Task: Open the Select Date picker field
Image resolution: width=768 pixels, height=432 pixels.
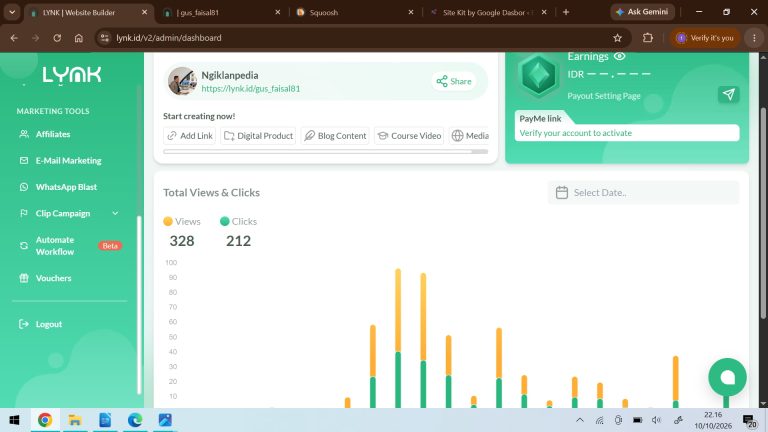Action: click(x=643, y=192)
